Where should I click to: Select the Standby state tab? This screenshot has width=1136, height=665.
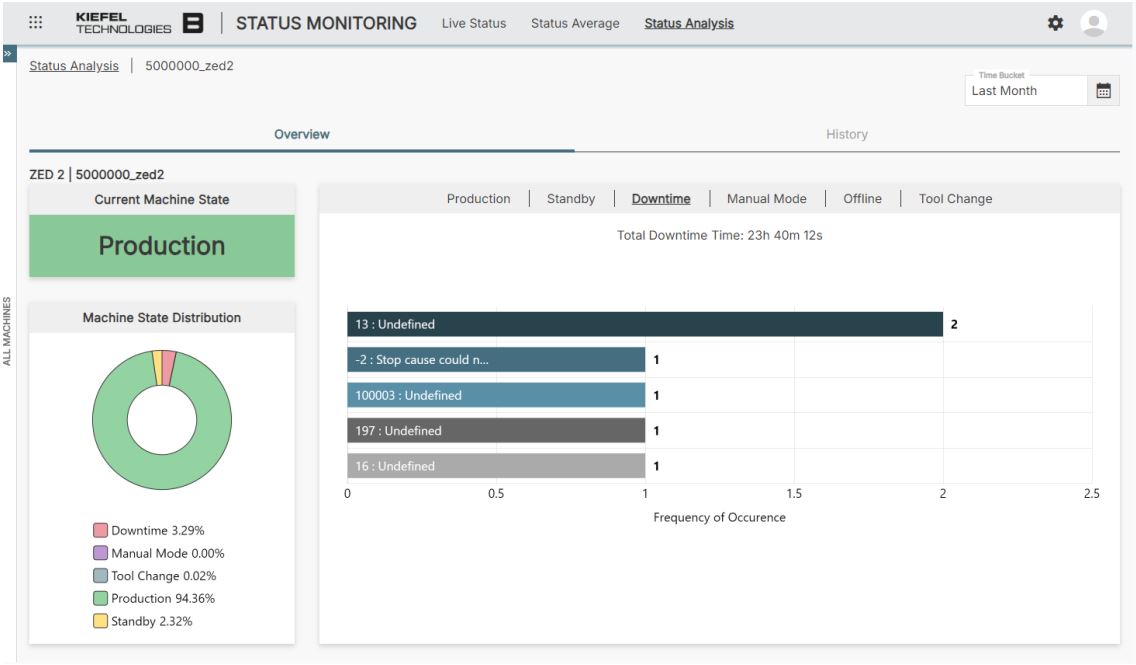click(571, 198)
